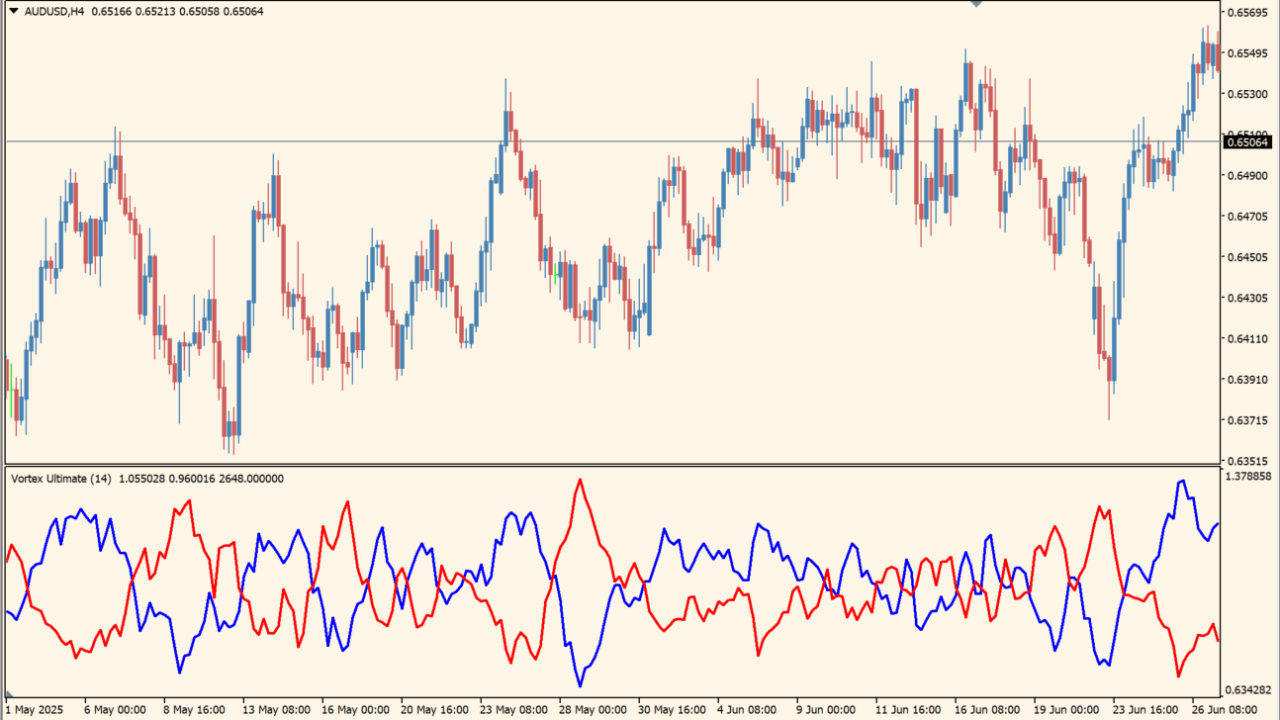Screen dimensions: 1280x720
Task: Click the chart shift marker at top
Action: (x=976, y=4)
